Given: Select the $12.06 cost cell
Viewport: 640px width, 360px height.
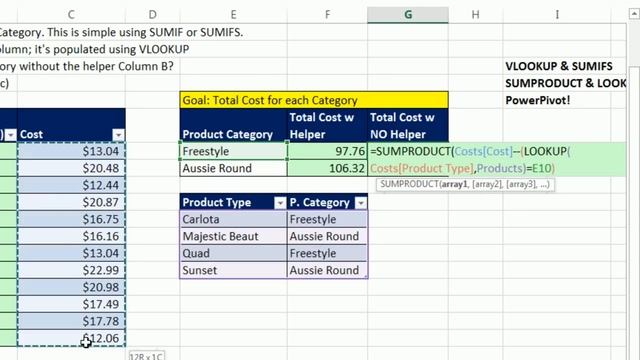Looking at the screenshot, I should 71,338.
